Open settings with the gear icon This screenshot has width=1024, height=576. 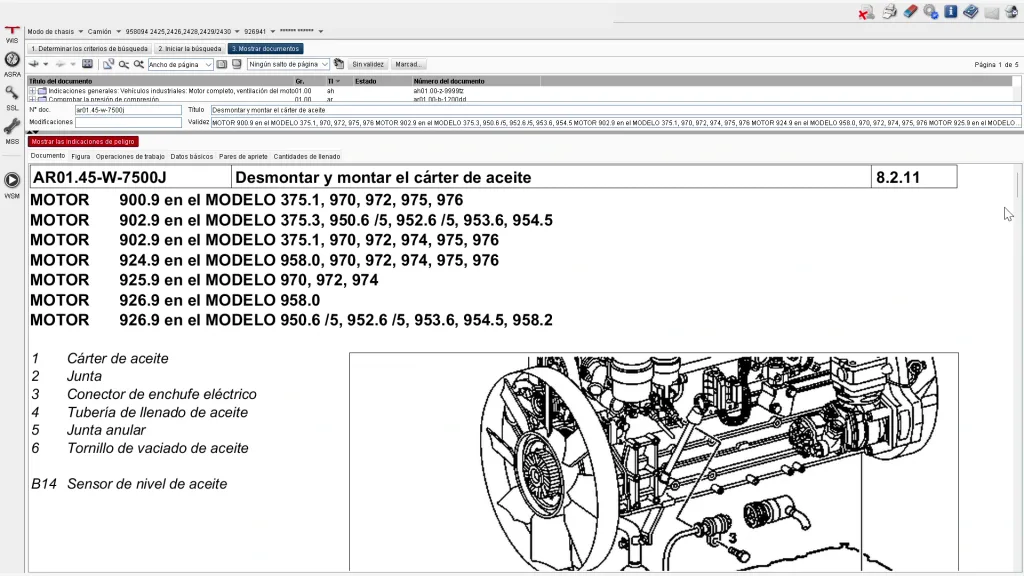931,12
